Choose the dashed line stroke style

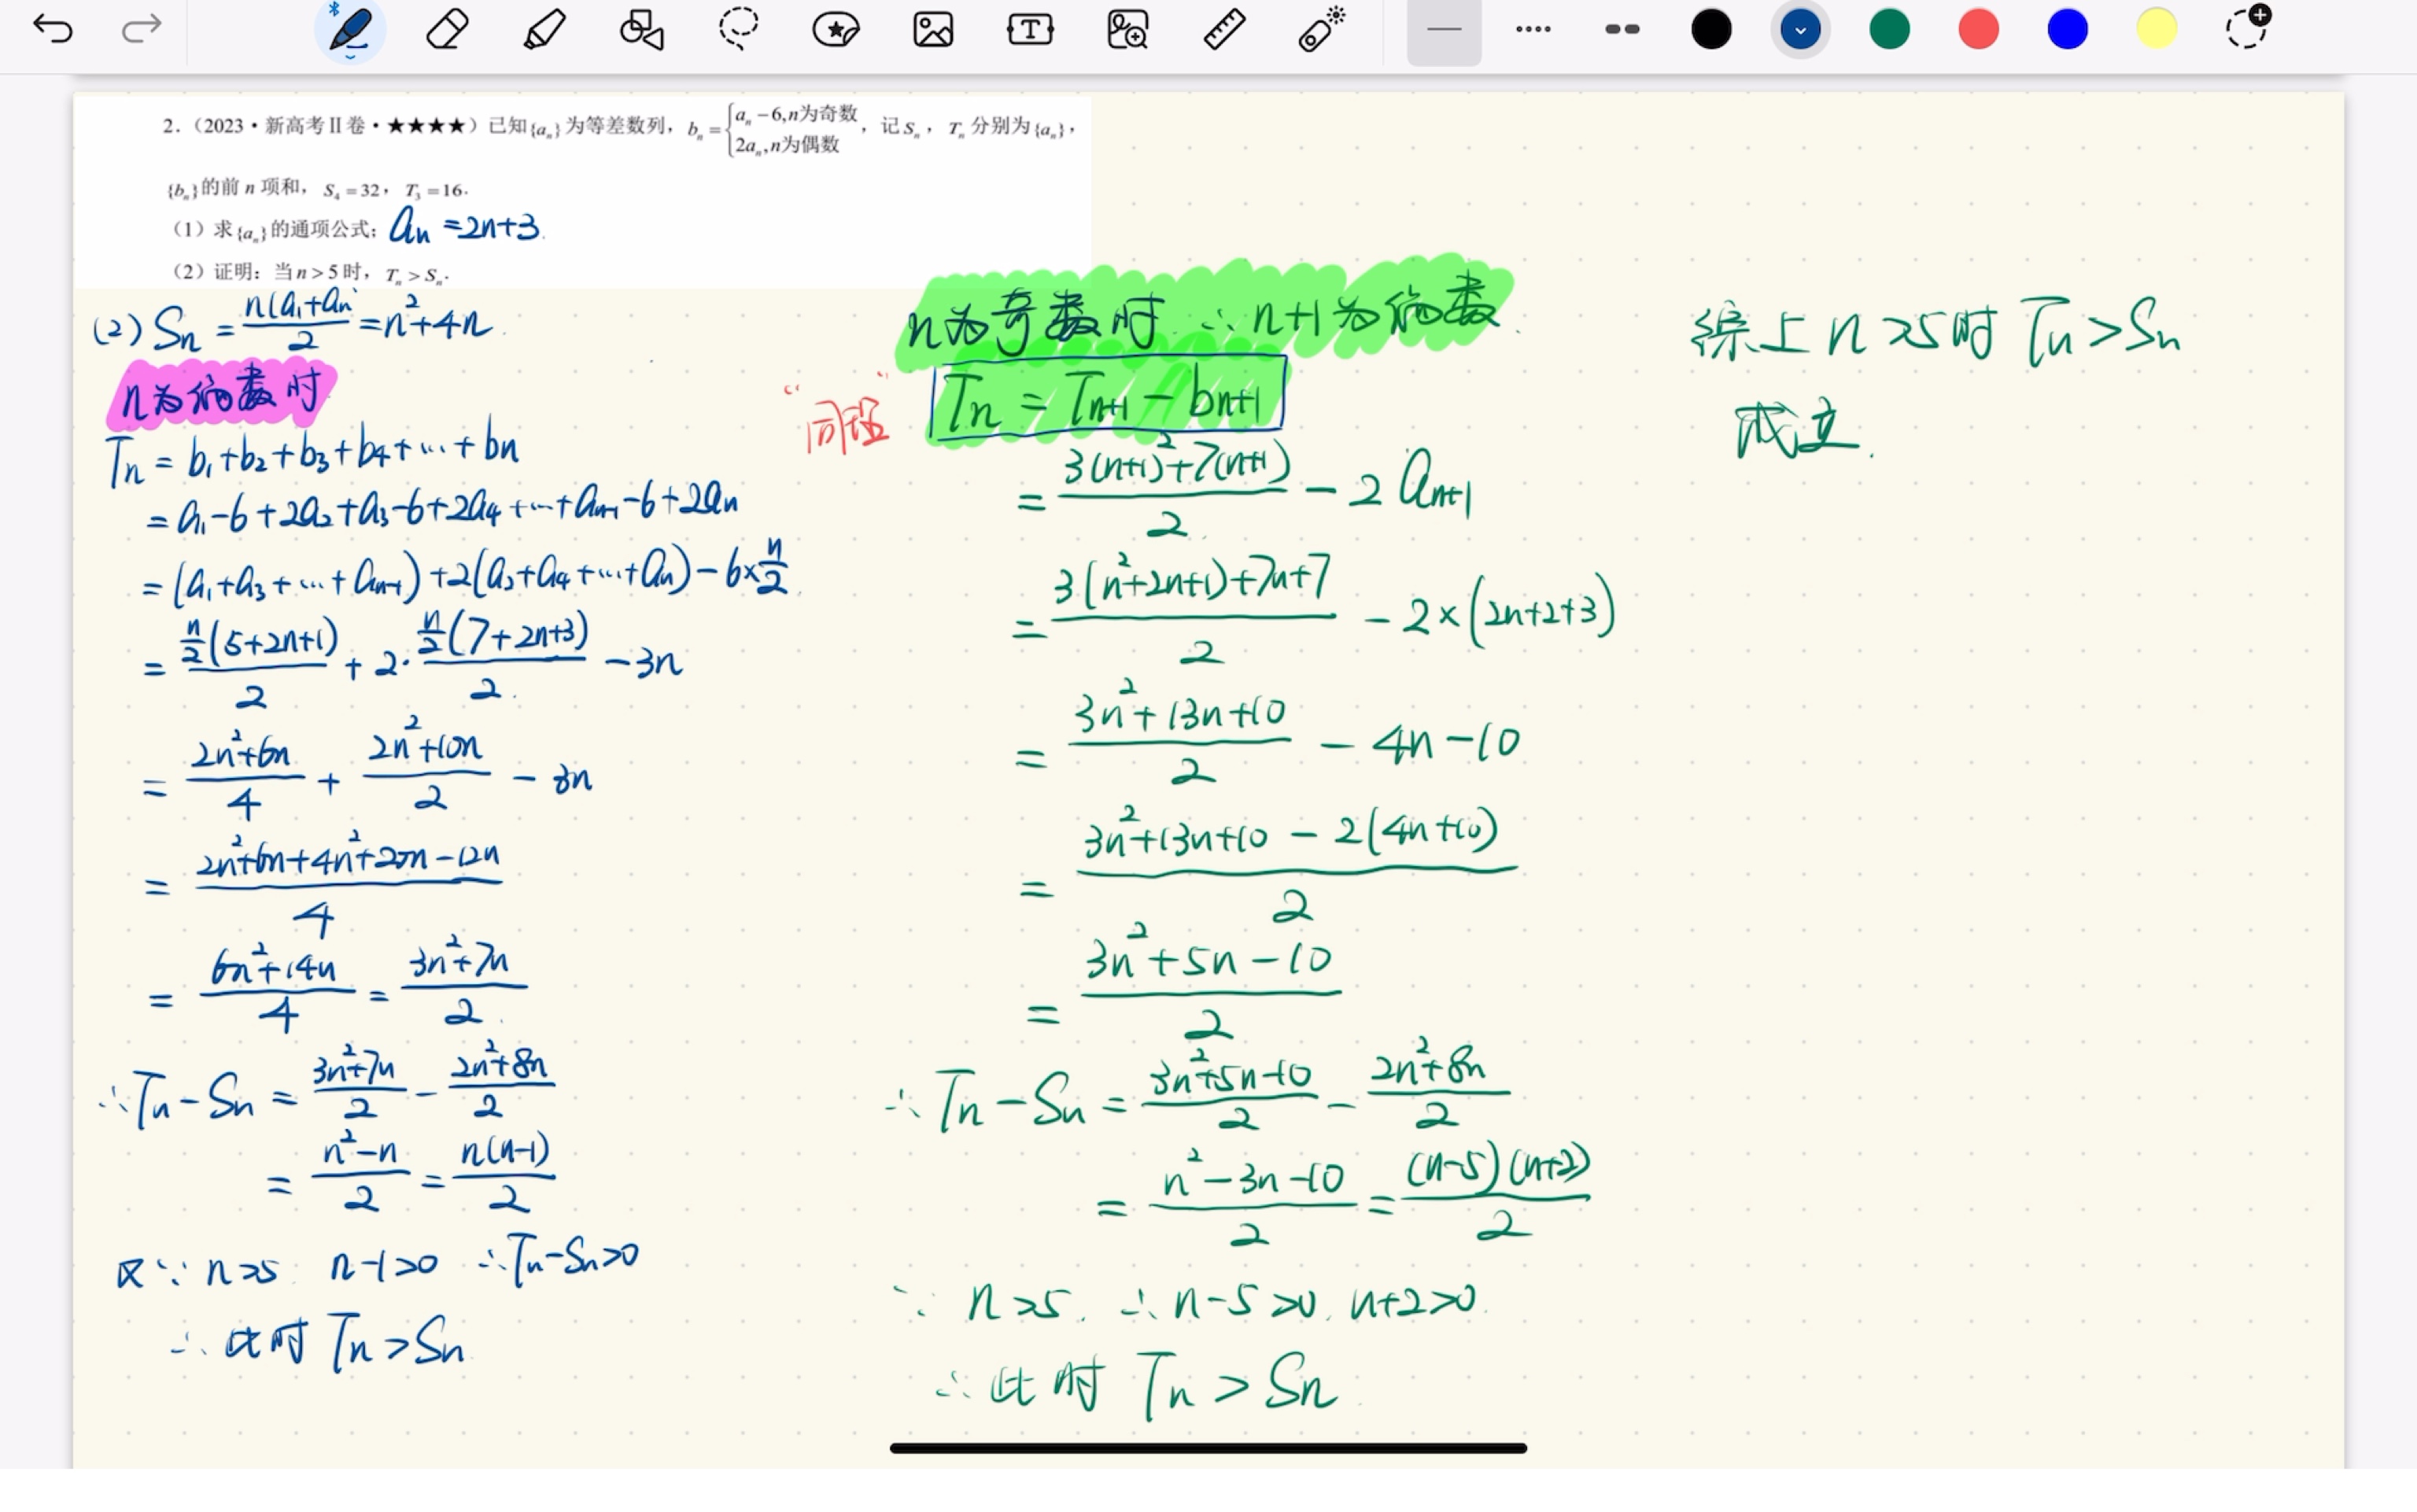coord(1621,29)
